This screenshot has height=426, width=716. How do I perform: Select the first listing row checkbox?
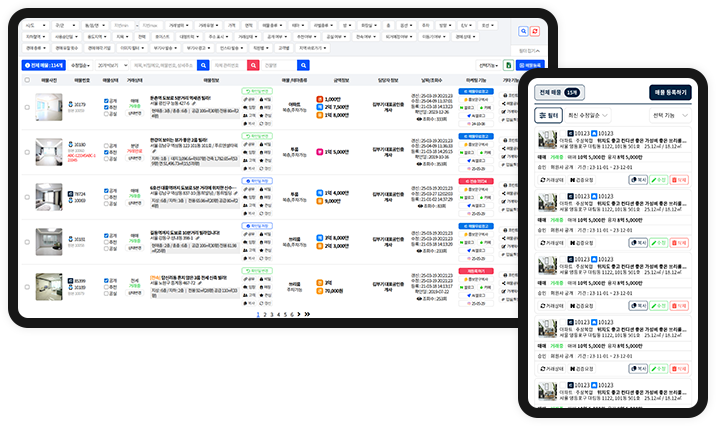tap(27, 107)
